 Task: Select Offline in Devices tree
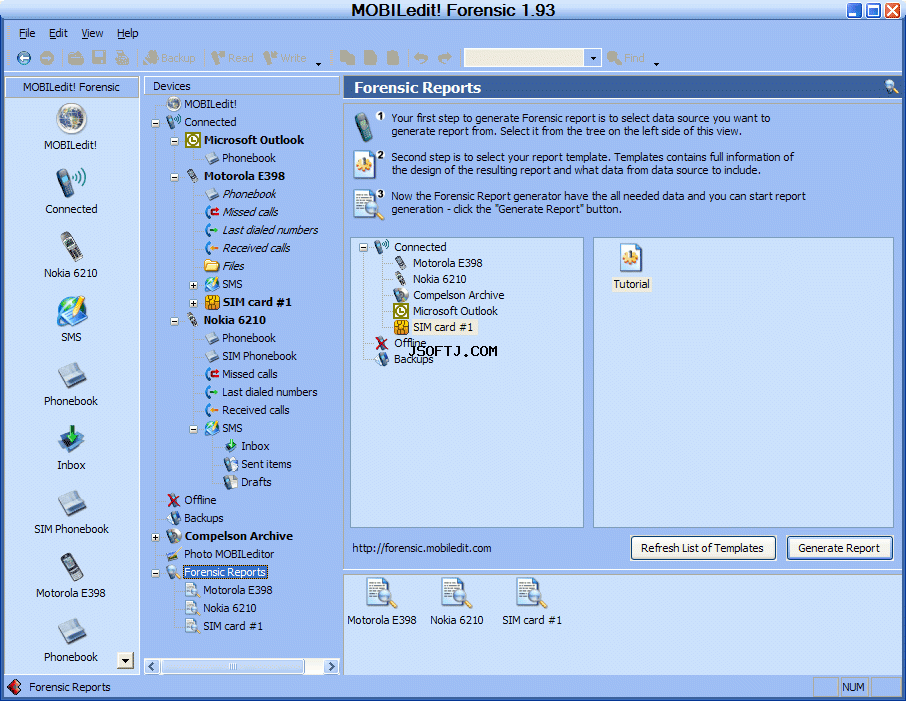(x=200, y=500)
